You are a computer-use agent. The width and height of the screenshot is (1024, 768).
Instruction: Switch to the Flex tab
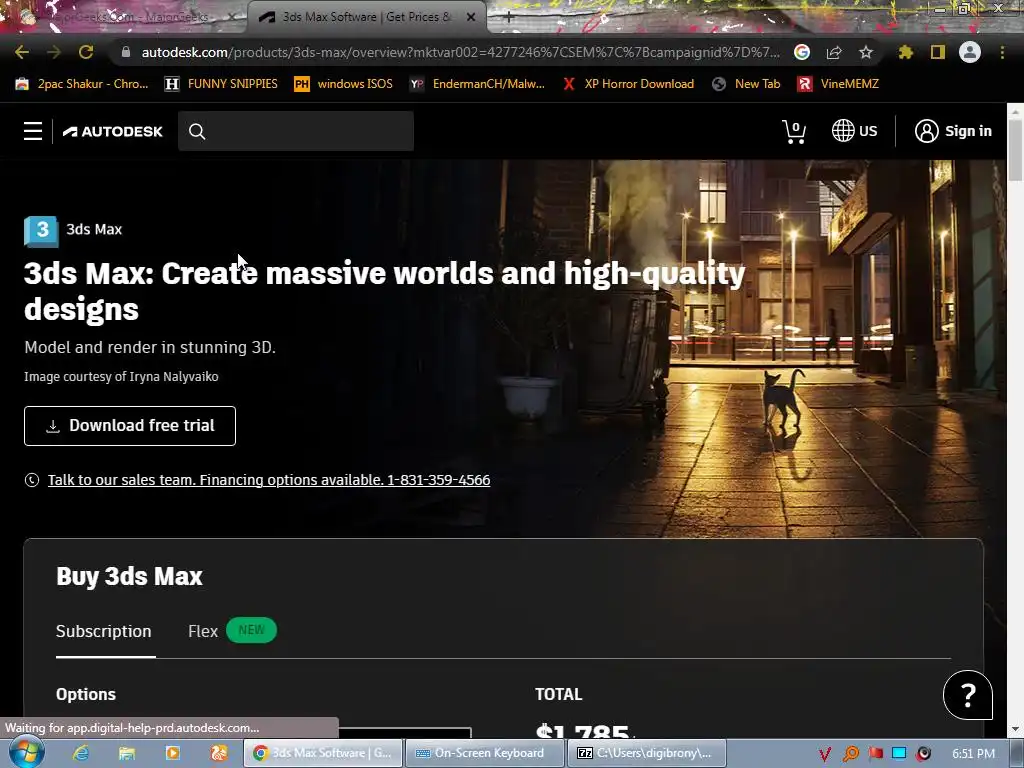(x=202, y=631)
